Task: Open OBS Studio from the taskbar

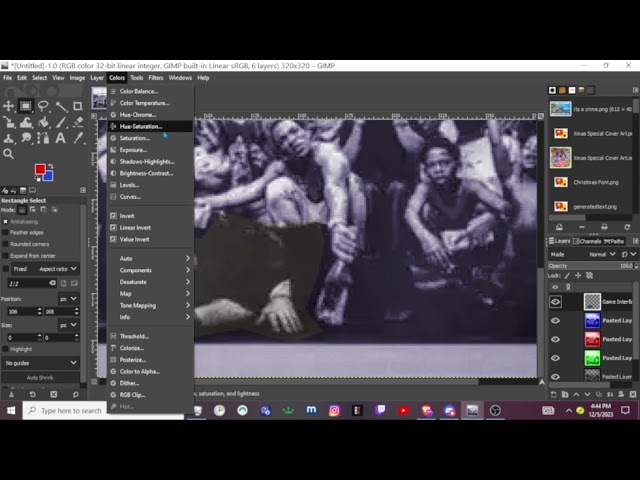Action: [495, 411]
